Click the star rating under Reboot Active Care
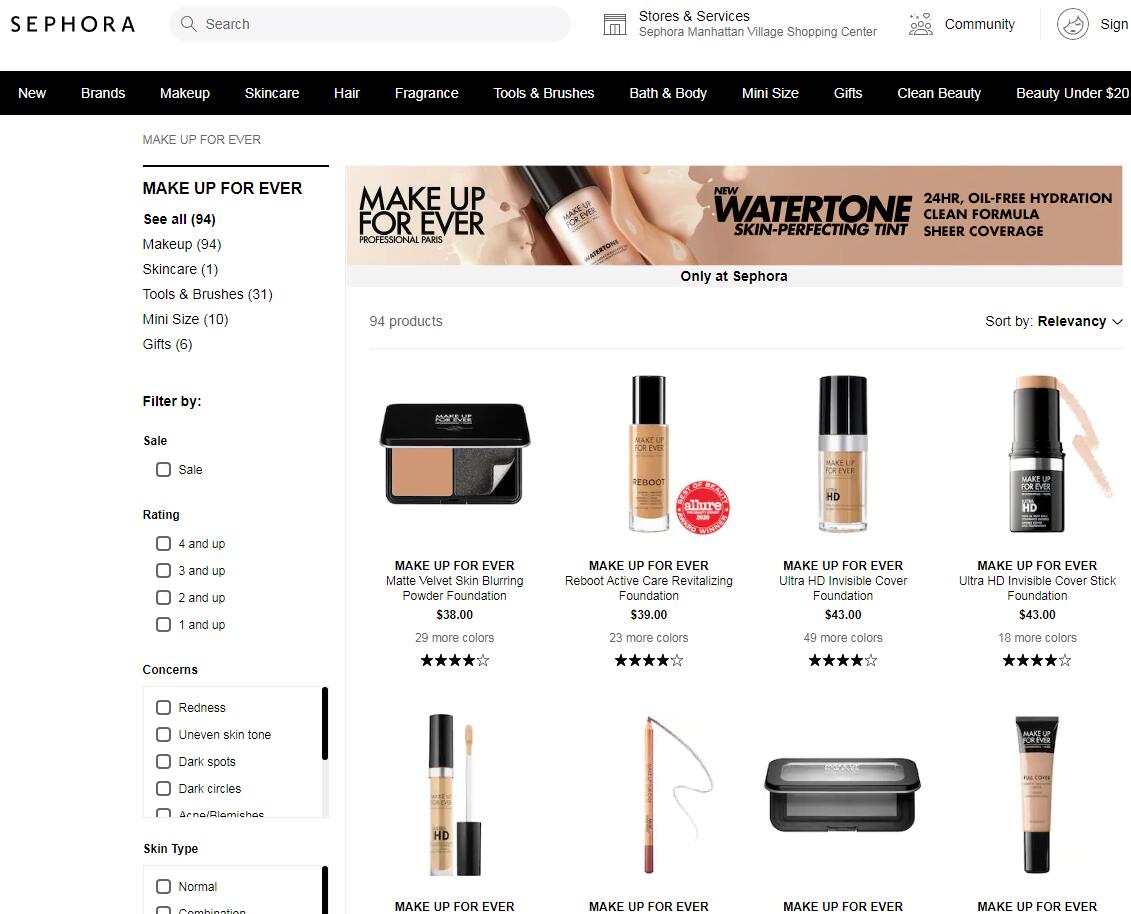 click(x=648, y=660)
